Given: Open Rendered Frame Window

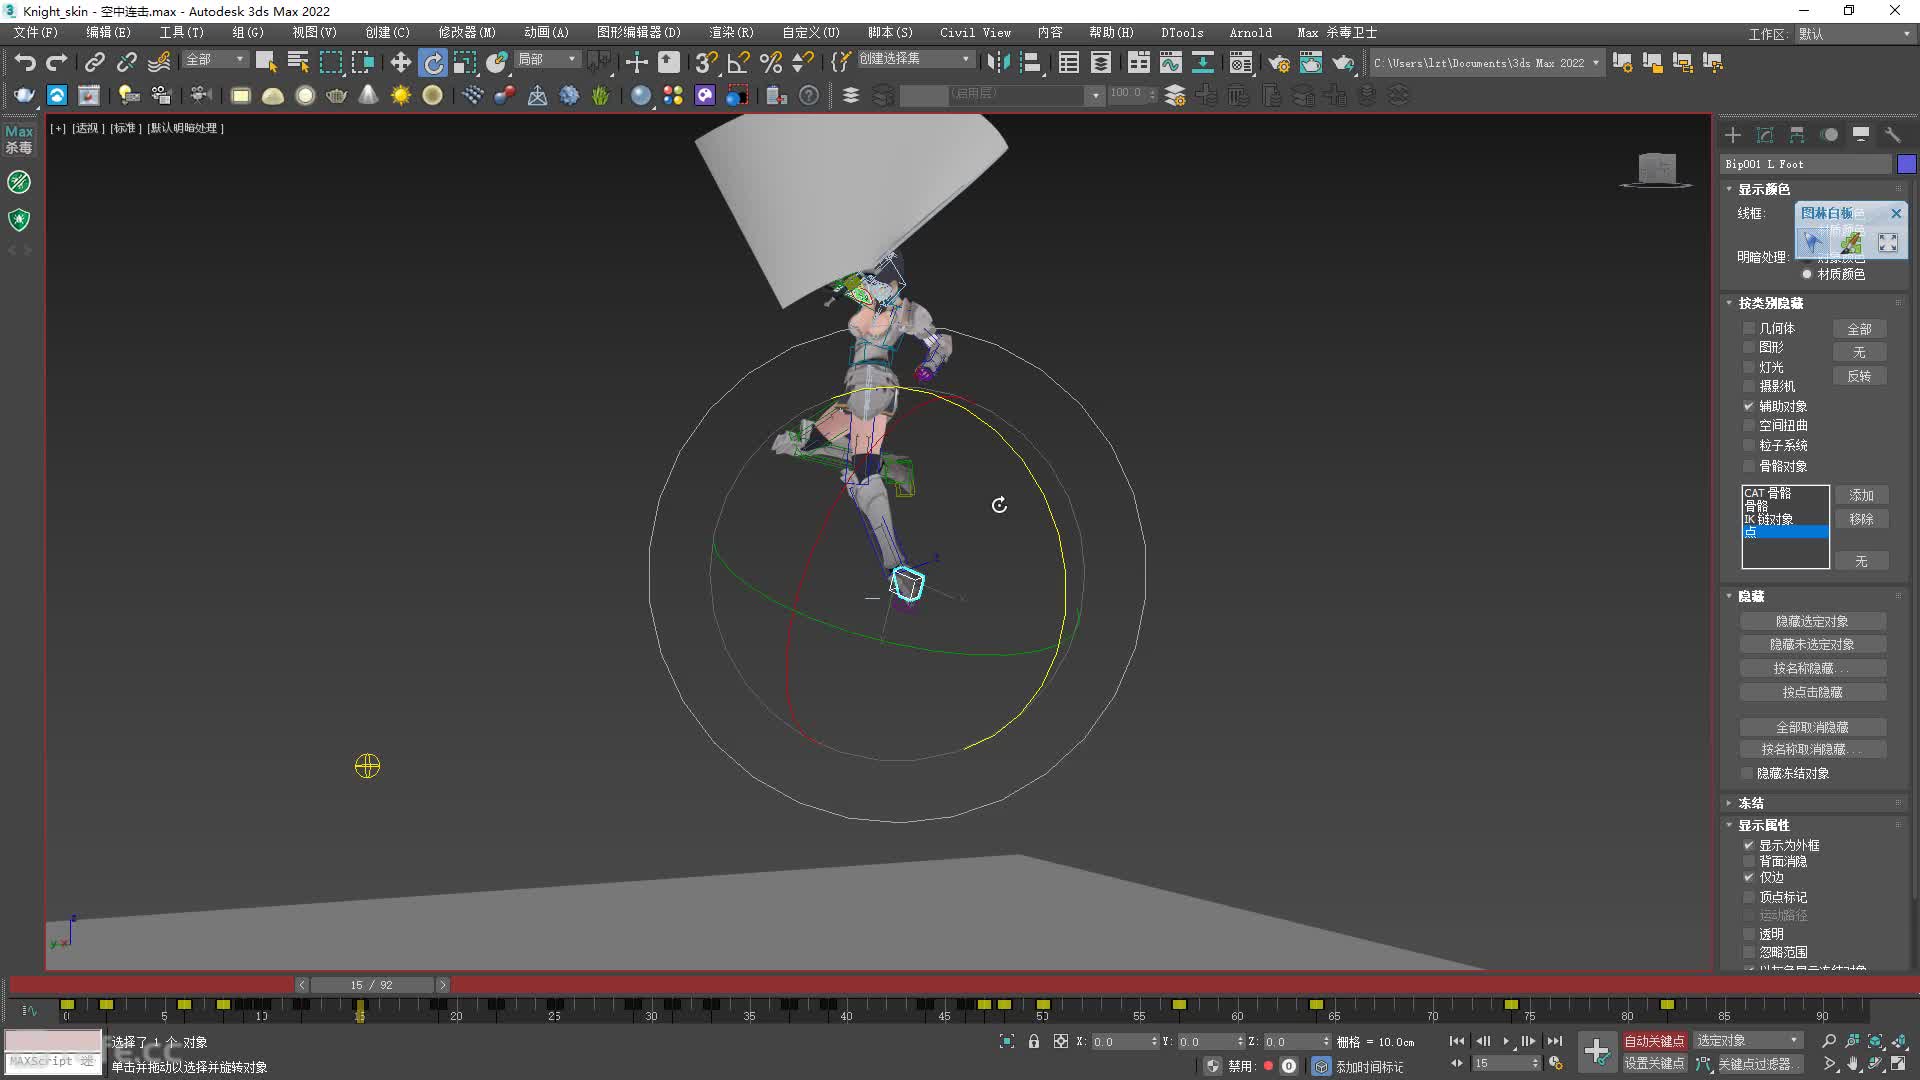Looking at the screenshot, I should pos(1311,62).
